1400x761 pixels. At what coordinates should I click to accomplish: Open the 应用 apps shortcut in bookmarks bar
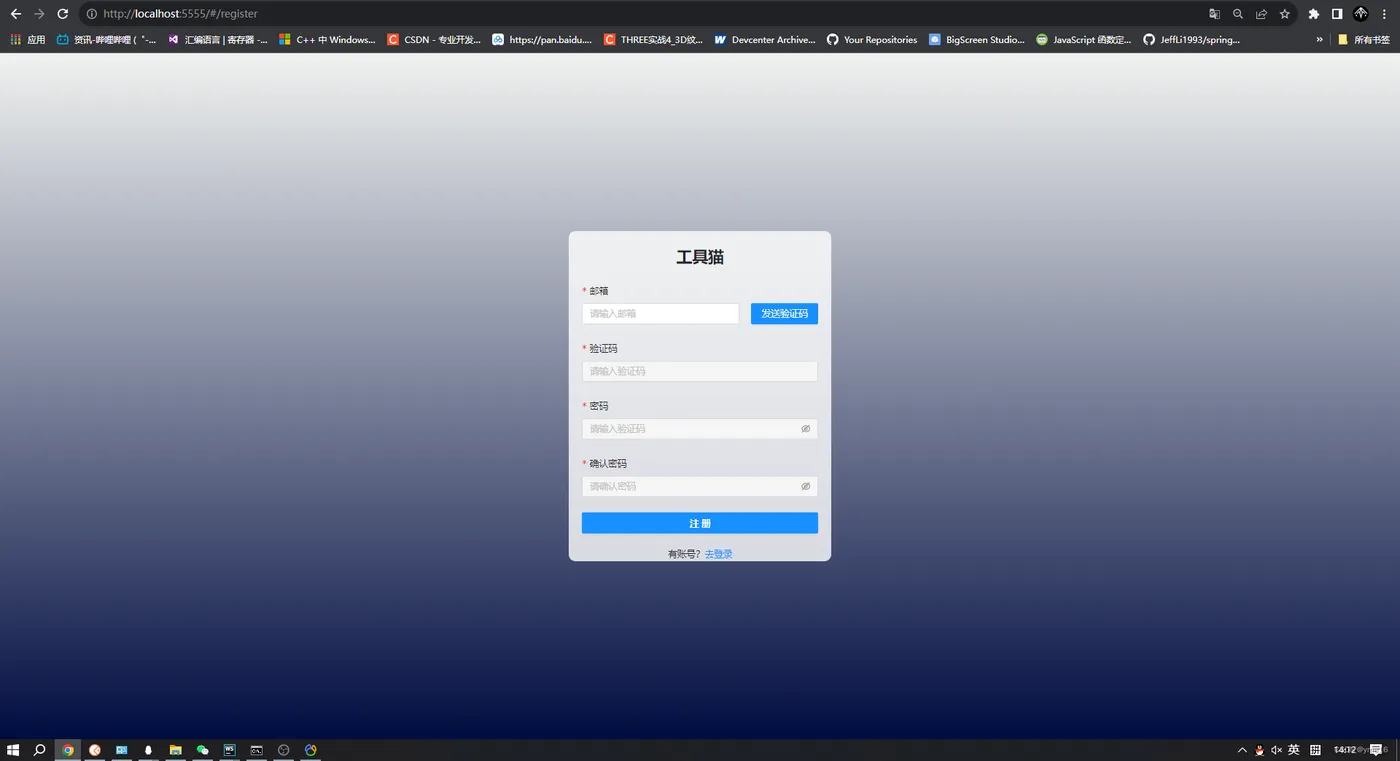point(27,40)
